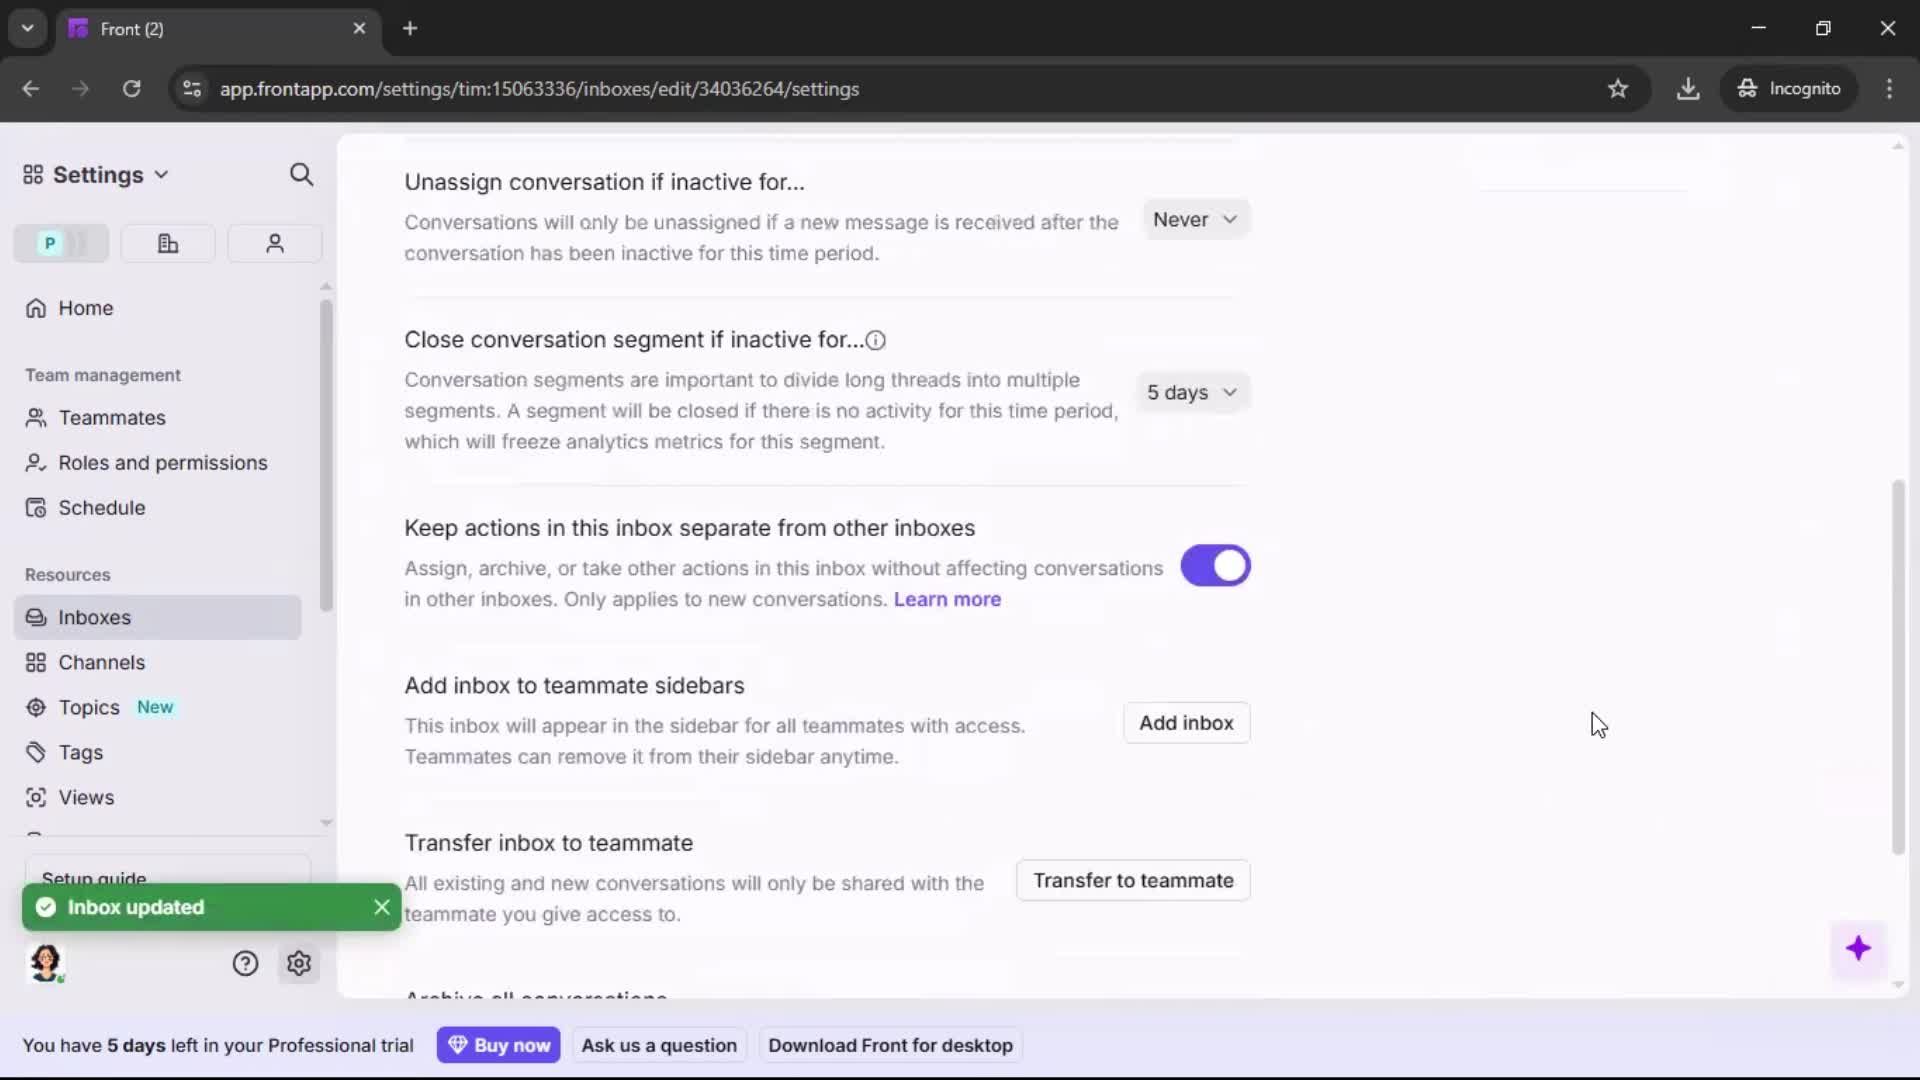Click Transfer to teammate
Image resolution: width=1920 pixels, height=1080 pixels.
[1132, 880]
